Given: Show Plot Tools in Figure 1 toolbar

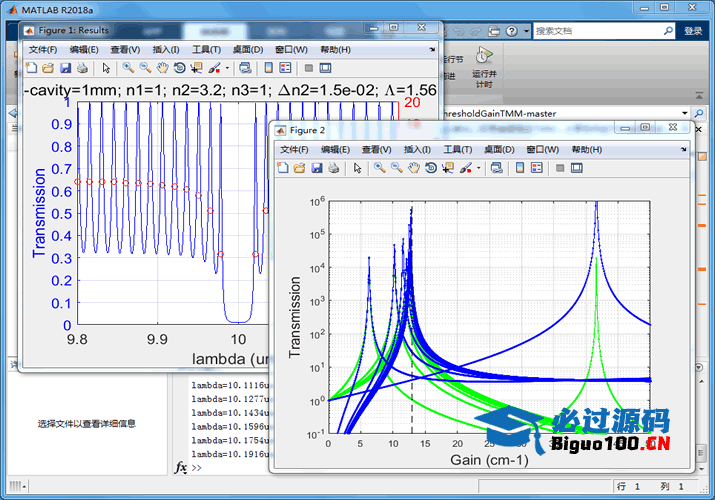Looking at the screenshot, I should (x=325, y=68).
